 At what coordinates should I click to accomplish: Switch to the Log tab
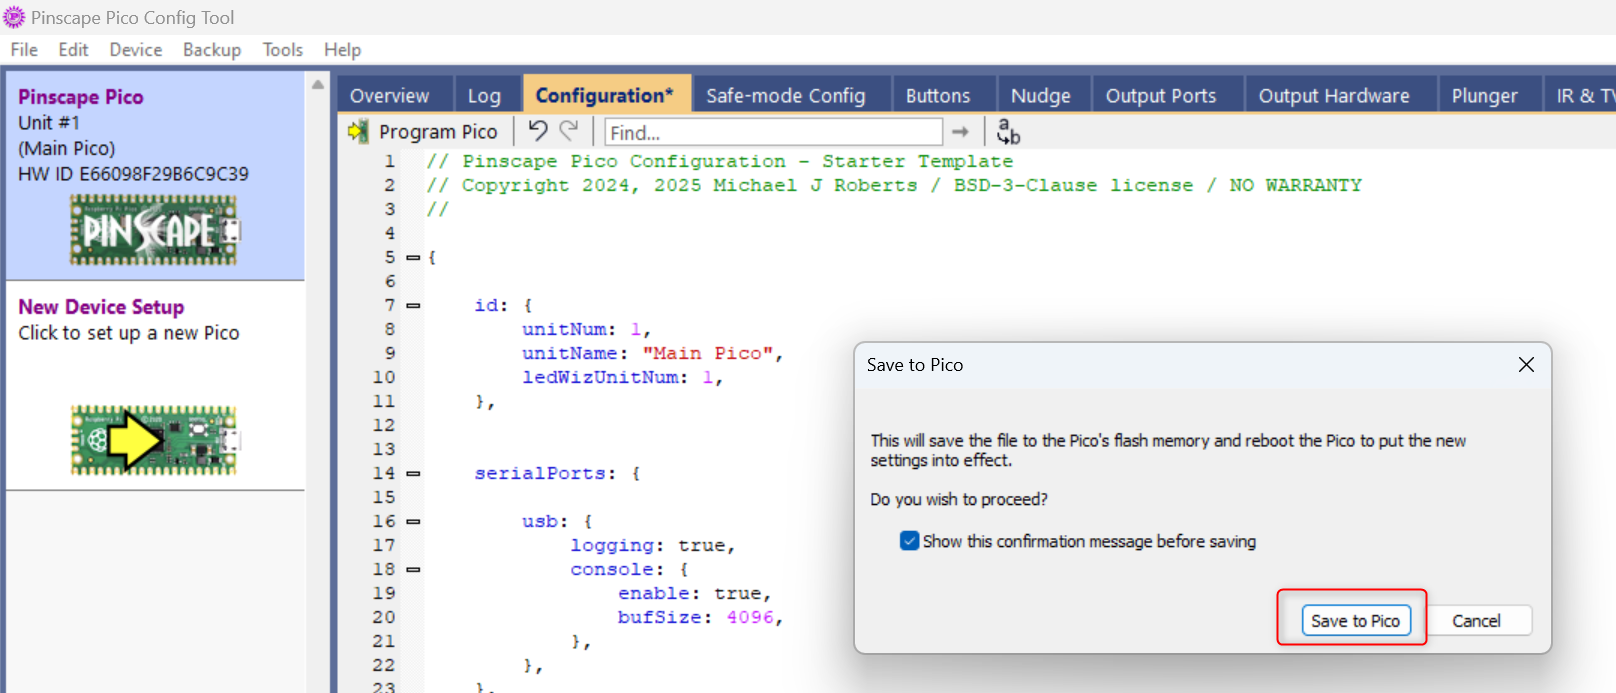point(485,95)
